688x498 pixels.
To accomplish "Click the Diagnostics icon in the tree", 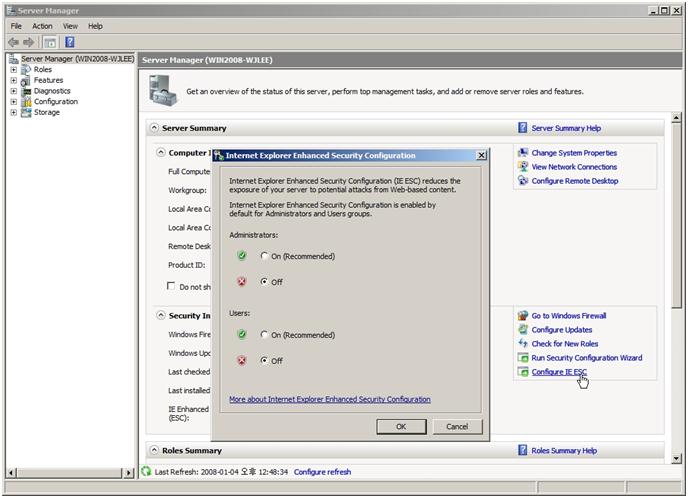I will pos(26,91).
